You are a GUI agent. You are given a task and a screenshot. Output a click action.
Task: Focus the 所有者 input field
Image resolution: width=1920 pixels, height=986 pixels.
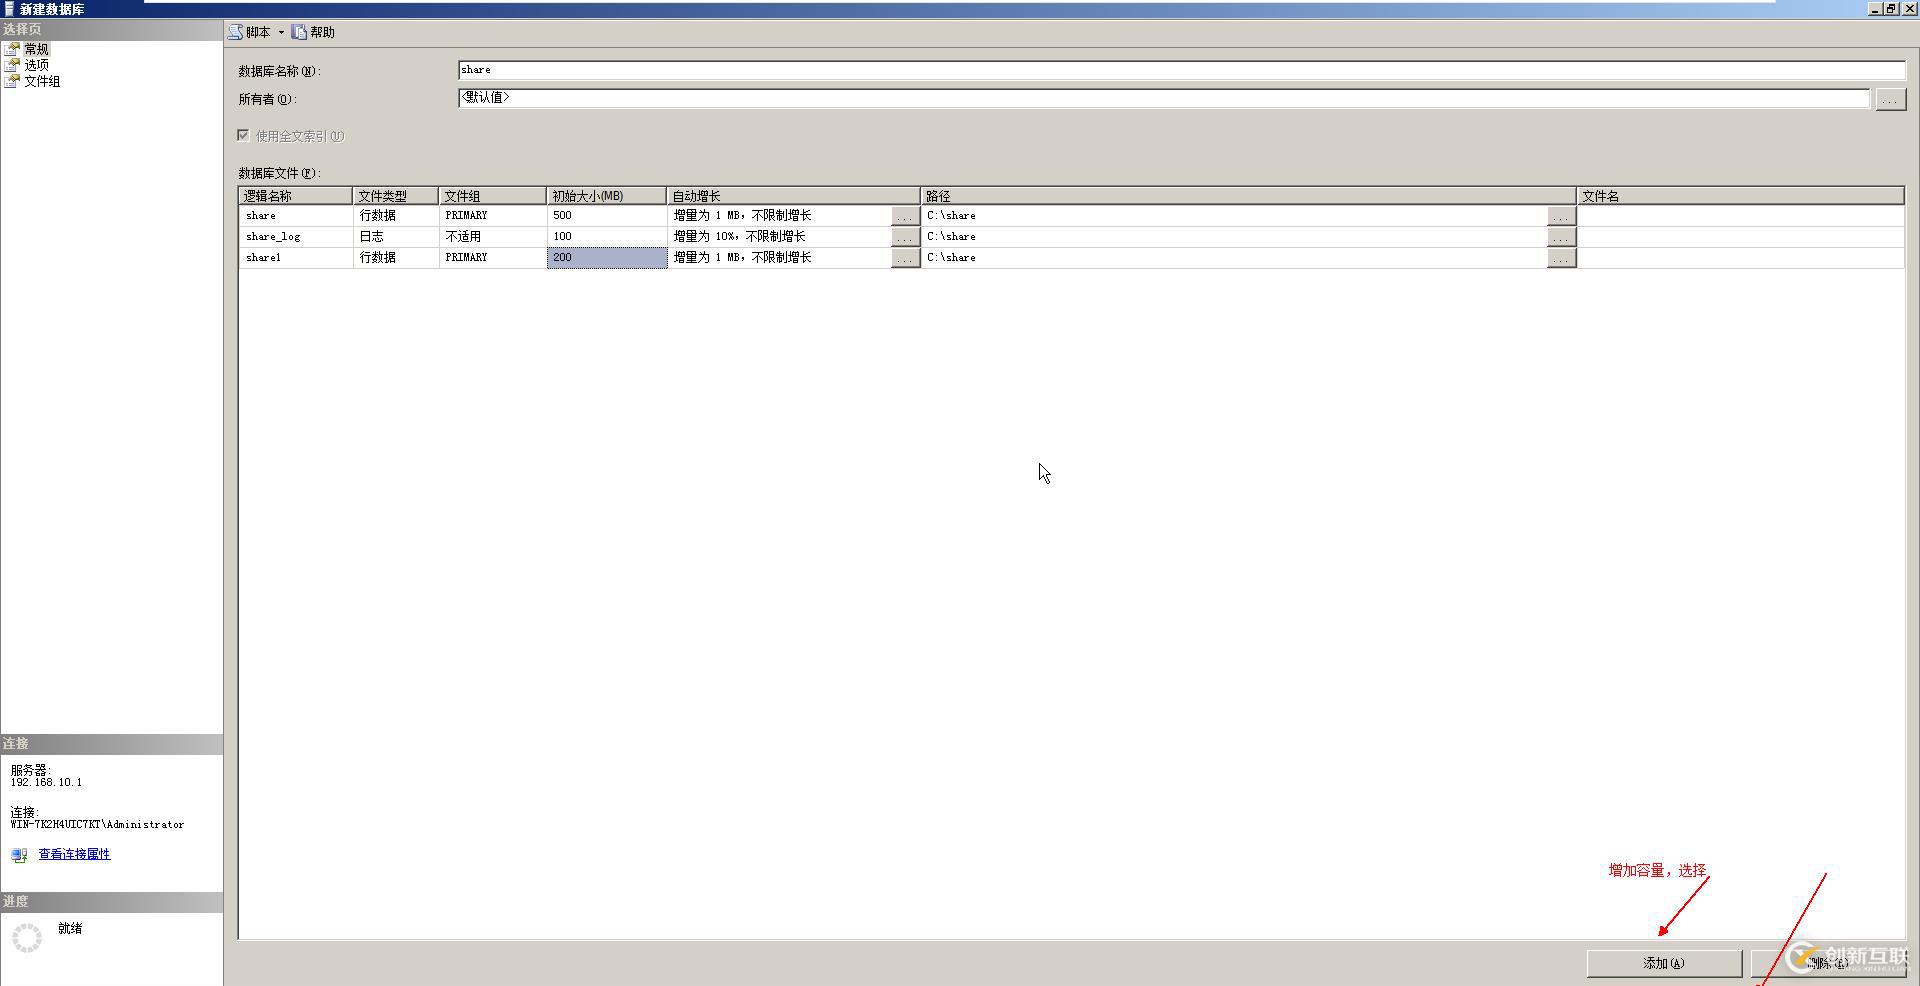(x=1164, y=98)
